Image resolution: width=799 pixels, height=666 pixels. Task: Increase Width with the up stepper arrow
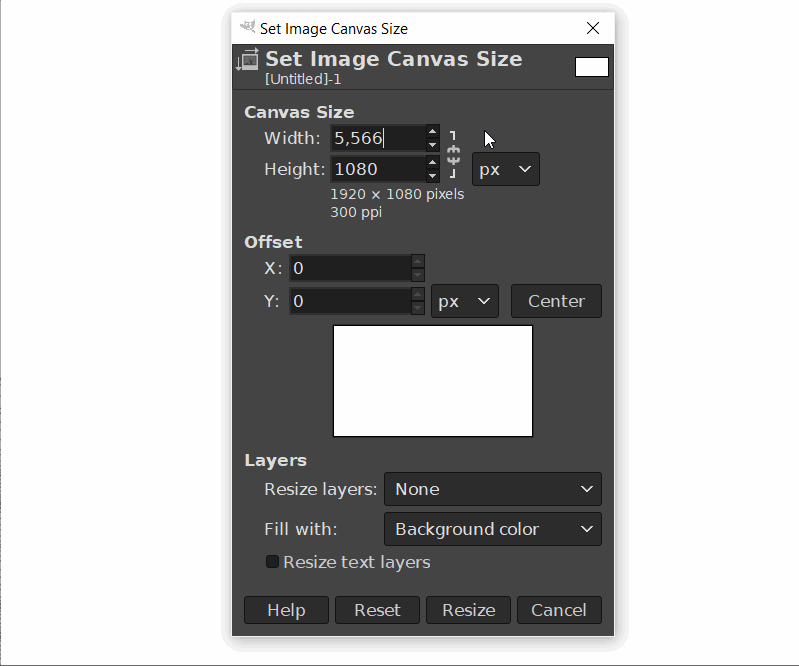(x=432, y=131)
